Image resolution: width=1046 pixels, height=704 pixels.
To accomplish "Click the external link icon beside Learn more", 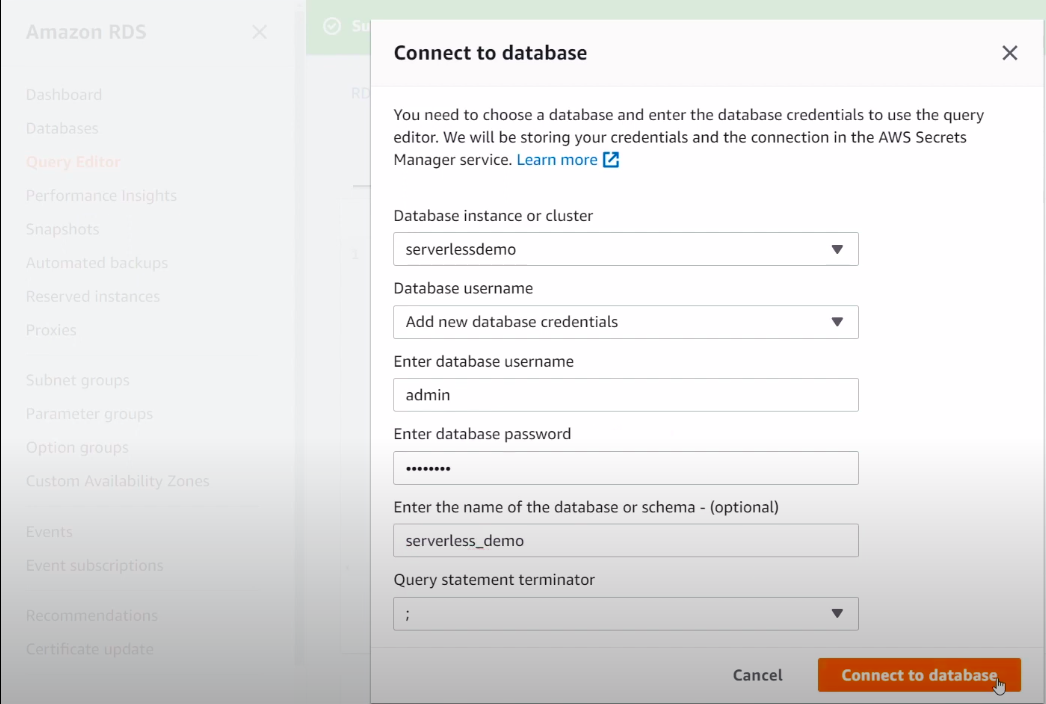I will 611,160.
